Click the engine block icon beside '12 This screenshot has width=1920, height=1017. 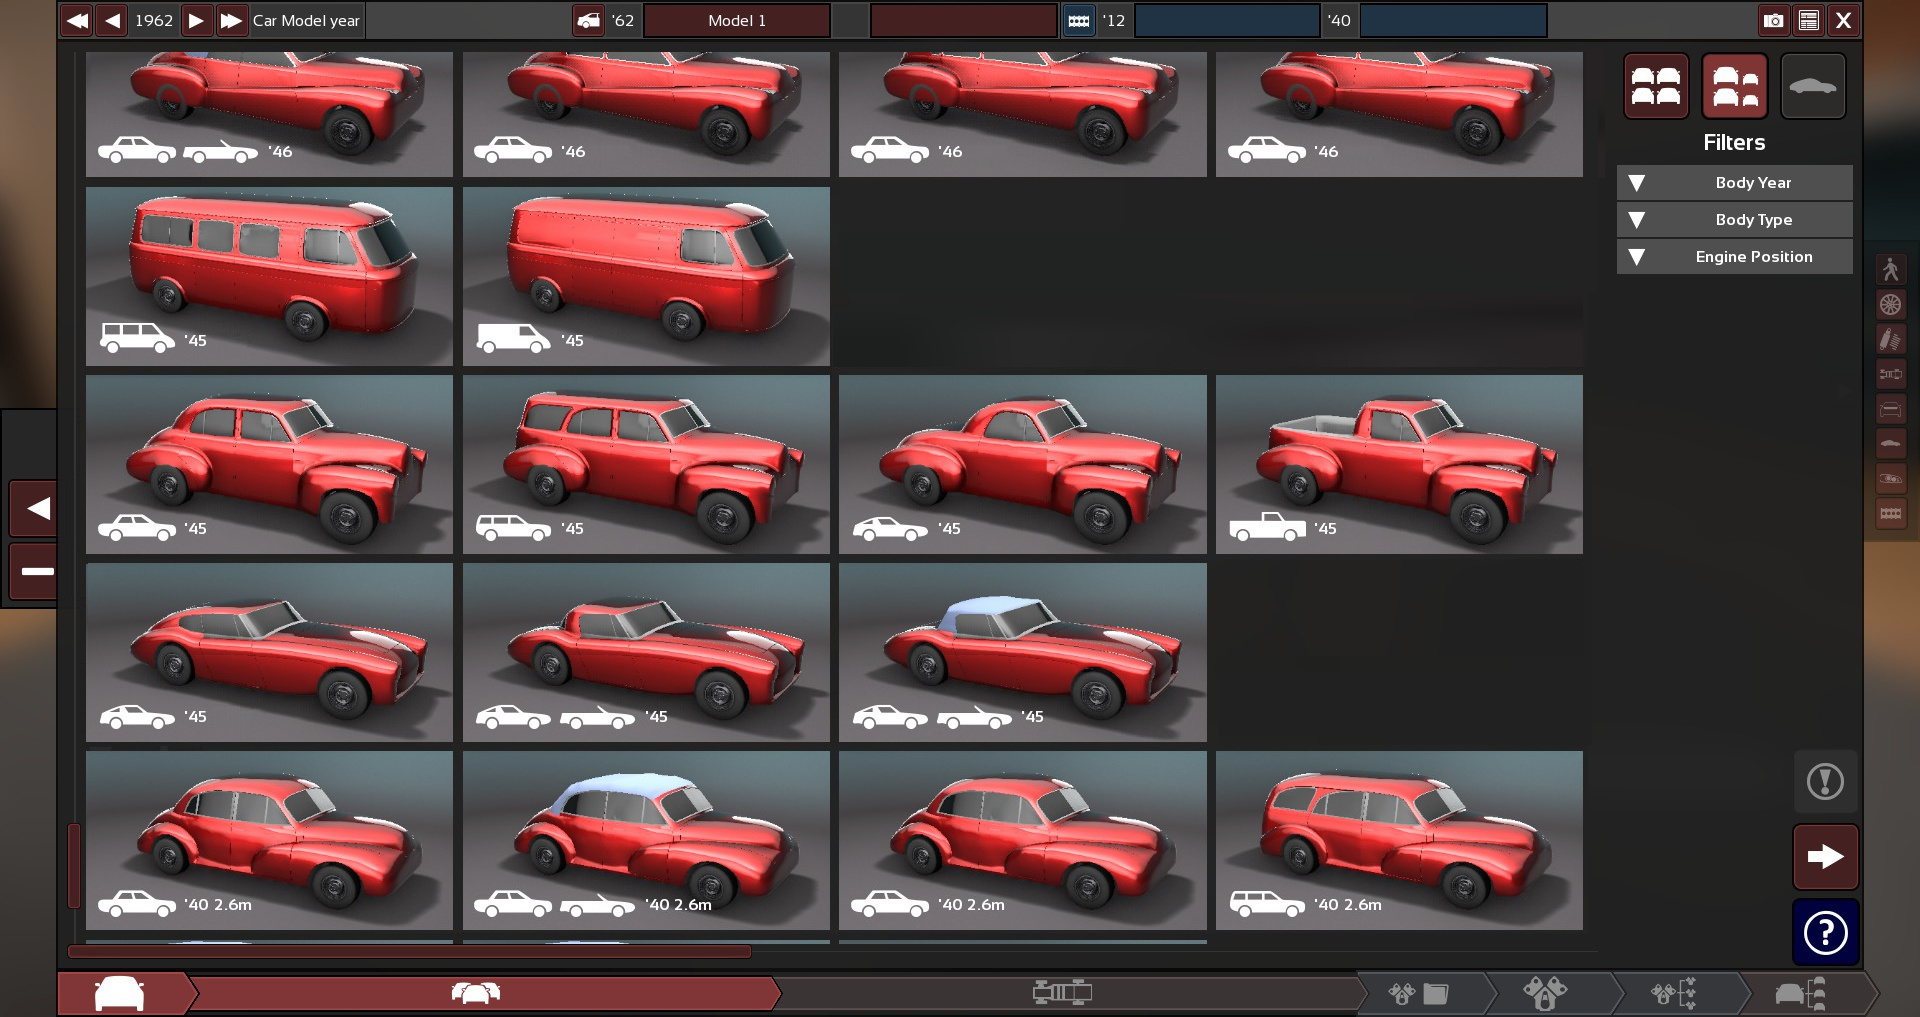1078,20
